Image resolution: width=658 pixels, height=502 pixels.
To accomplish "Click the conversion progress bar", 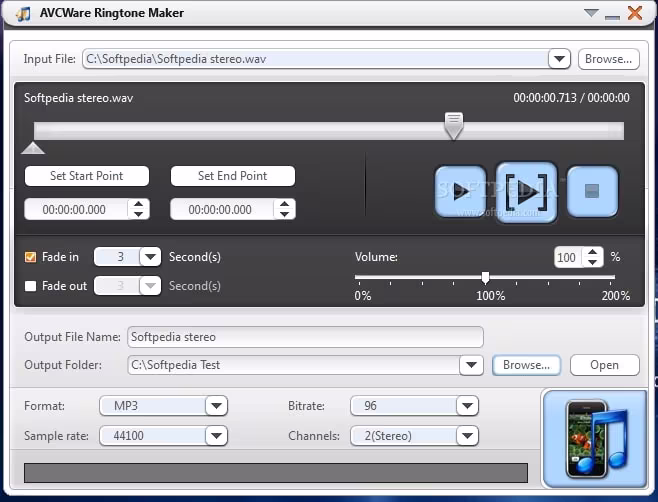I will tap(276, 473).
